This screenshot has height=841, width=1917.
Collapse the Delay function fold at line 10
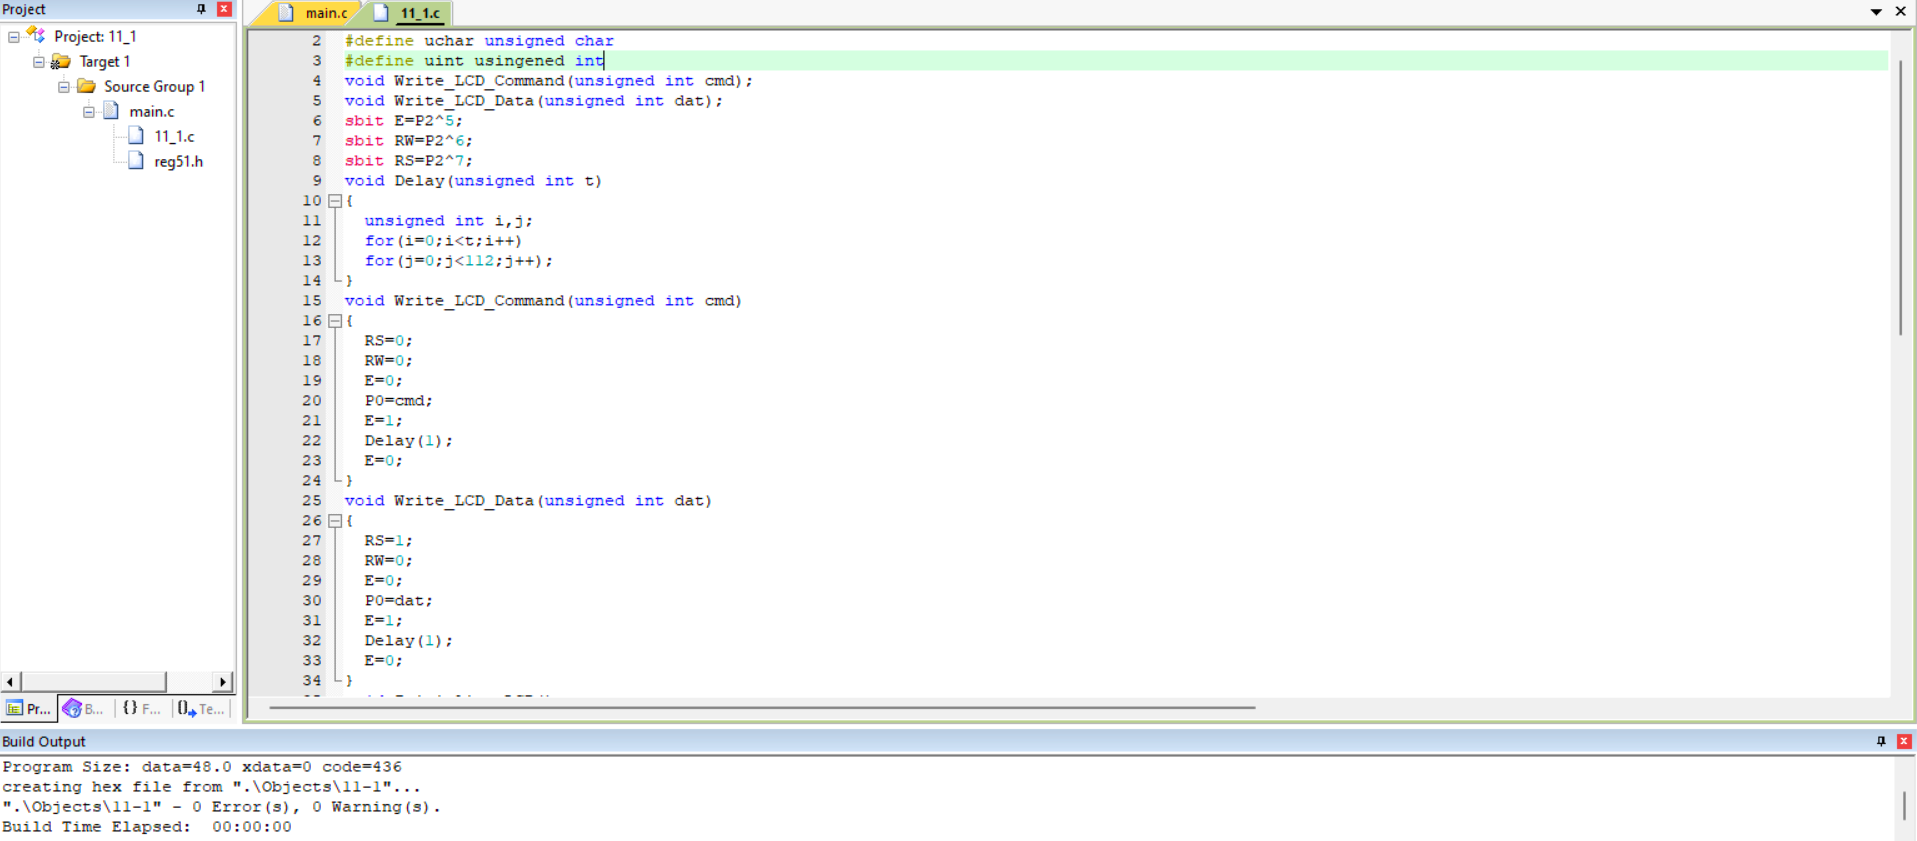pyautogui.click(x=335, y=201)
